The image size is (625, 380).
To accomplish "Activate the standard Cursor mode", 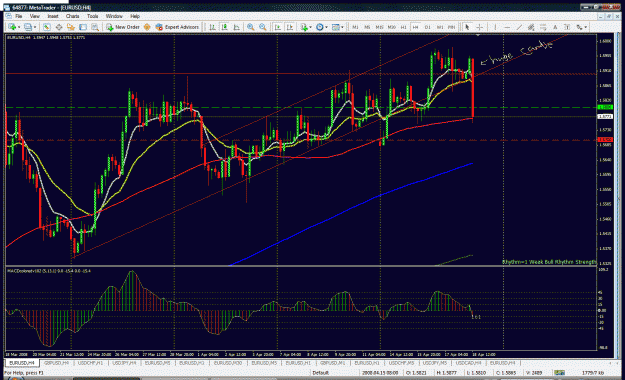I will (467, 27).
